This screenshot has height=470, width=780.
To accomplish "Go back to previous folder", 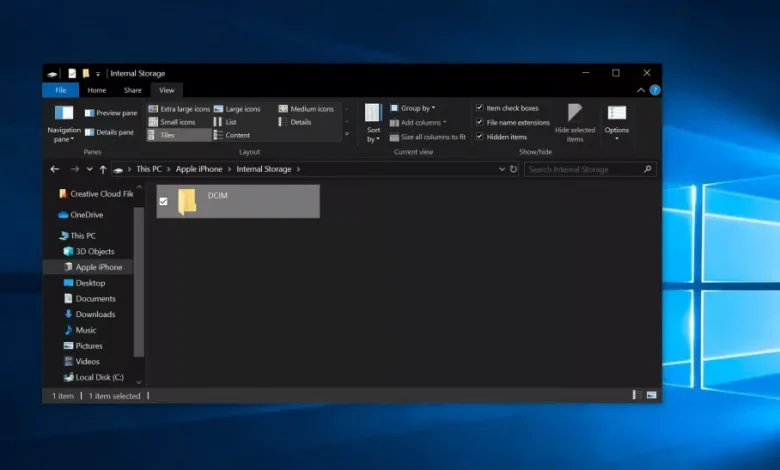I will (55, 169).
